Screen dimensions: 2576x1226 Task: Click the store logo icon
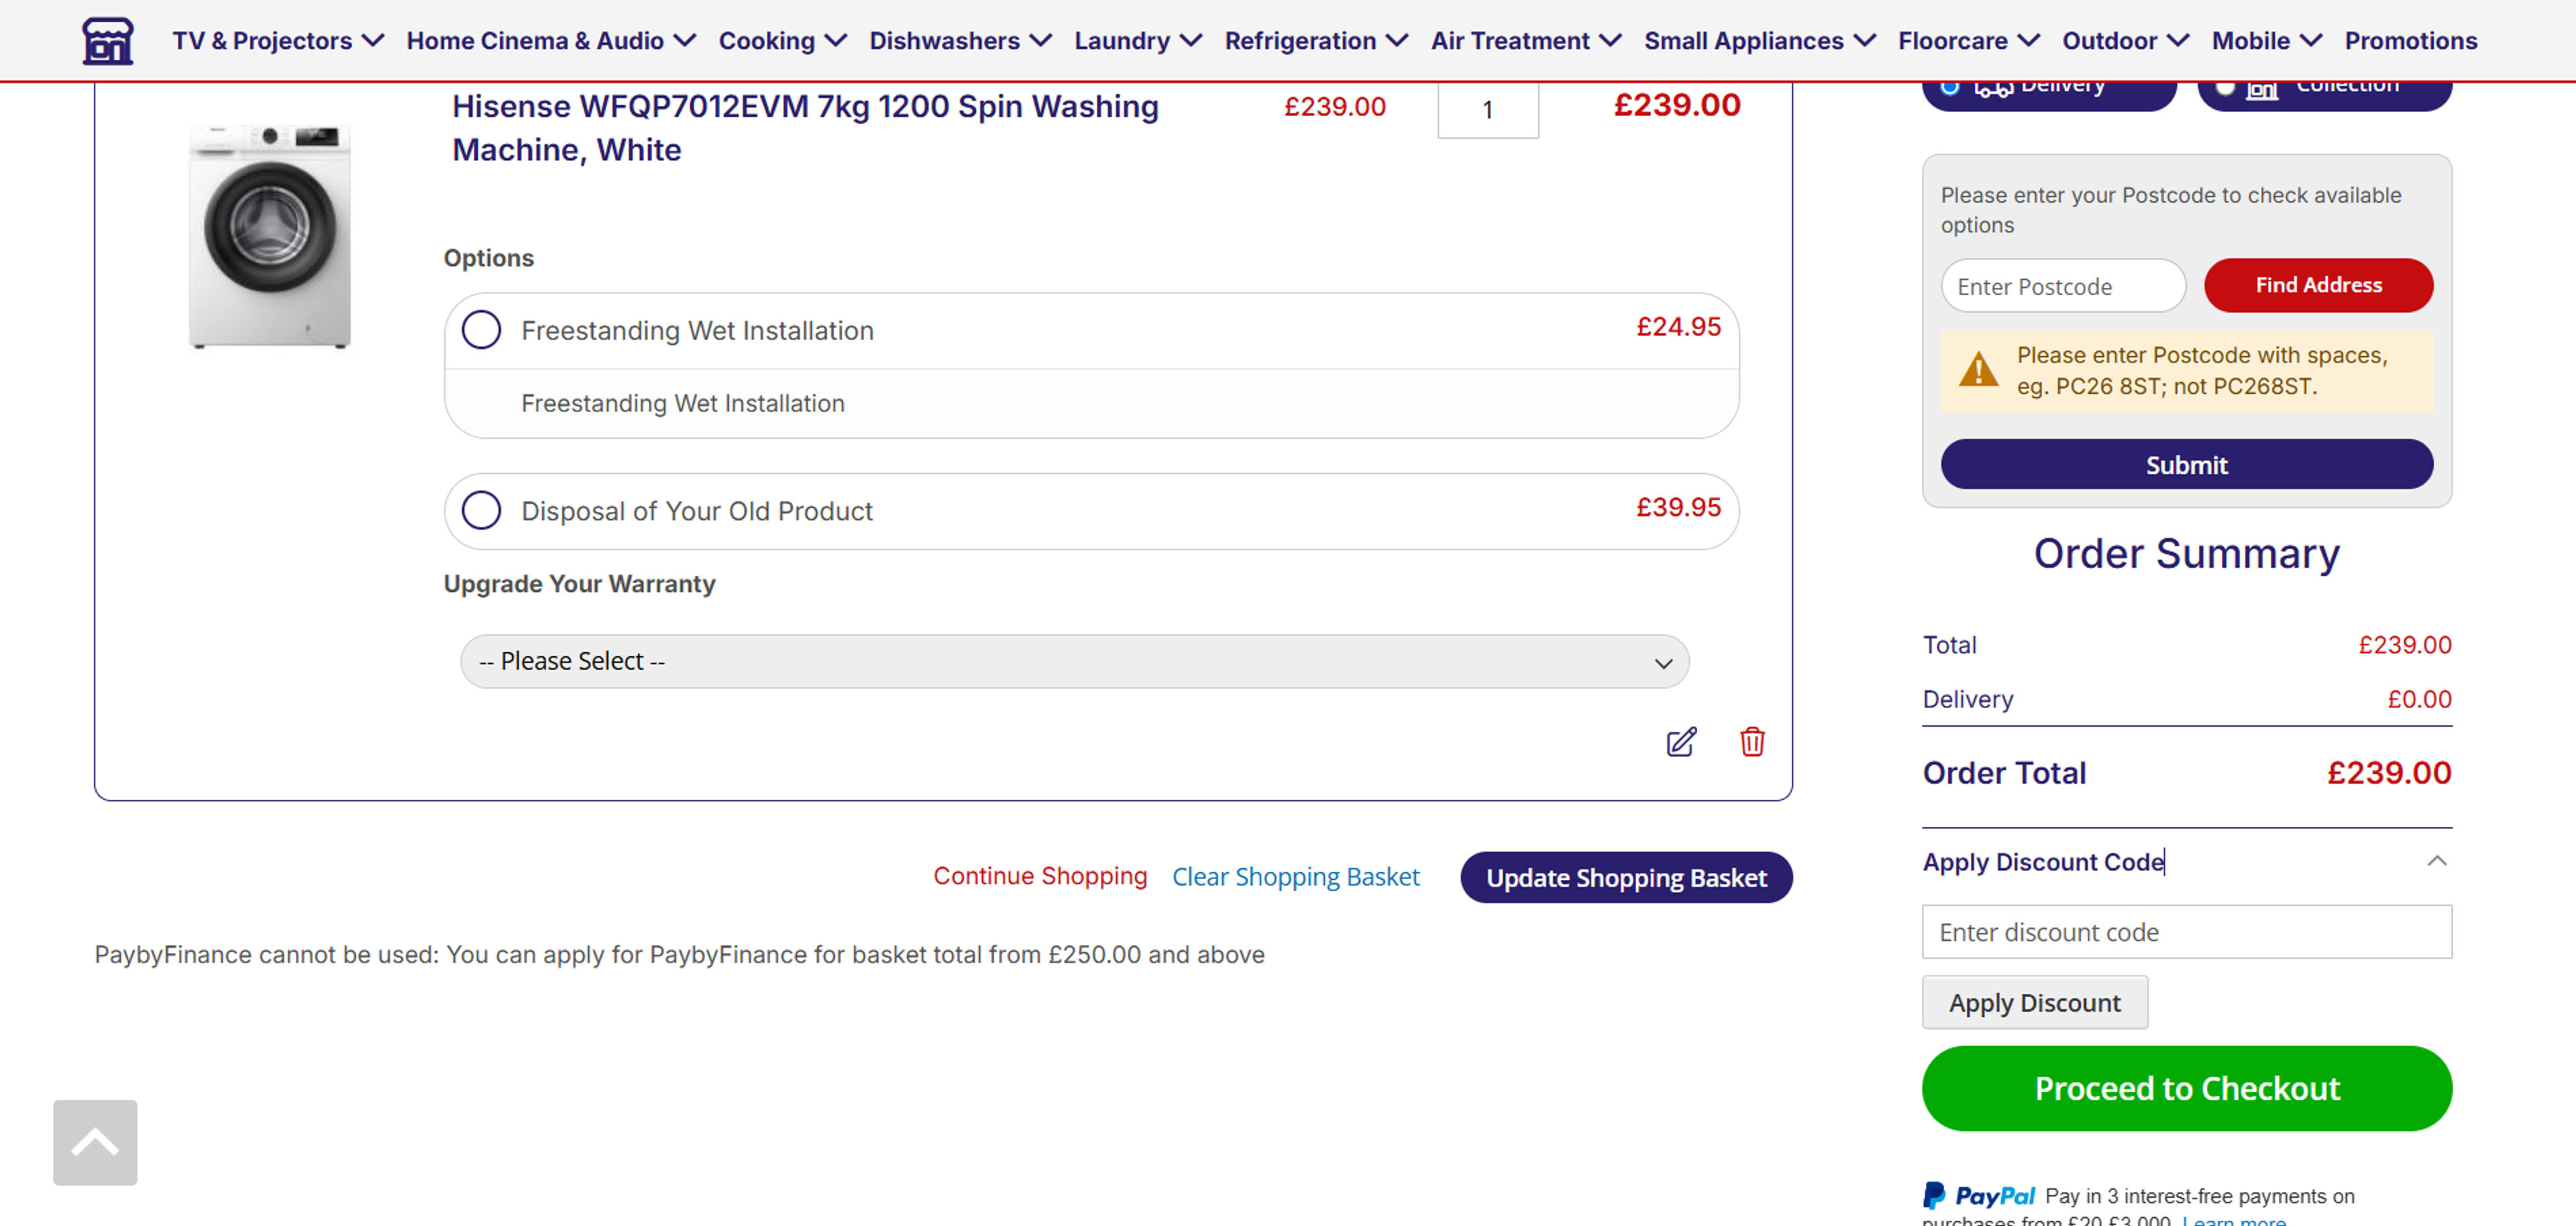pos(107,40)
